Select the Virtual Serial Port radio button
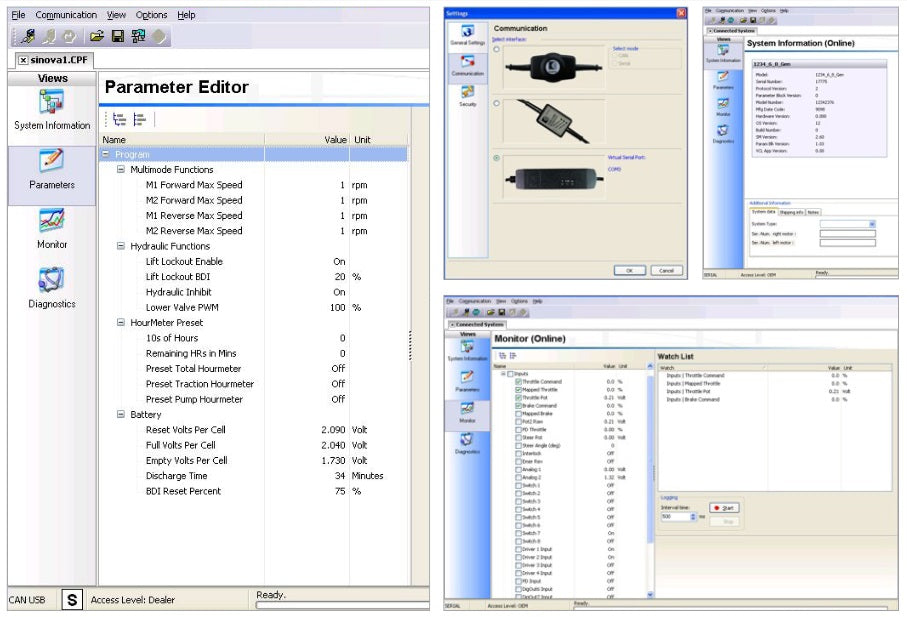 [x=495, y=158]
